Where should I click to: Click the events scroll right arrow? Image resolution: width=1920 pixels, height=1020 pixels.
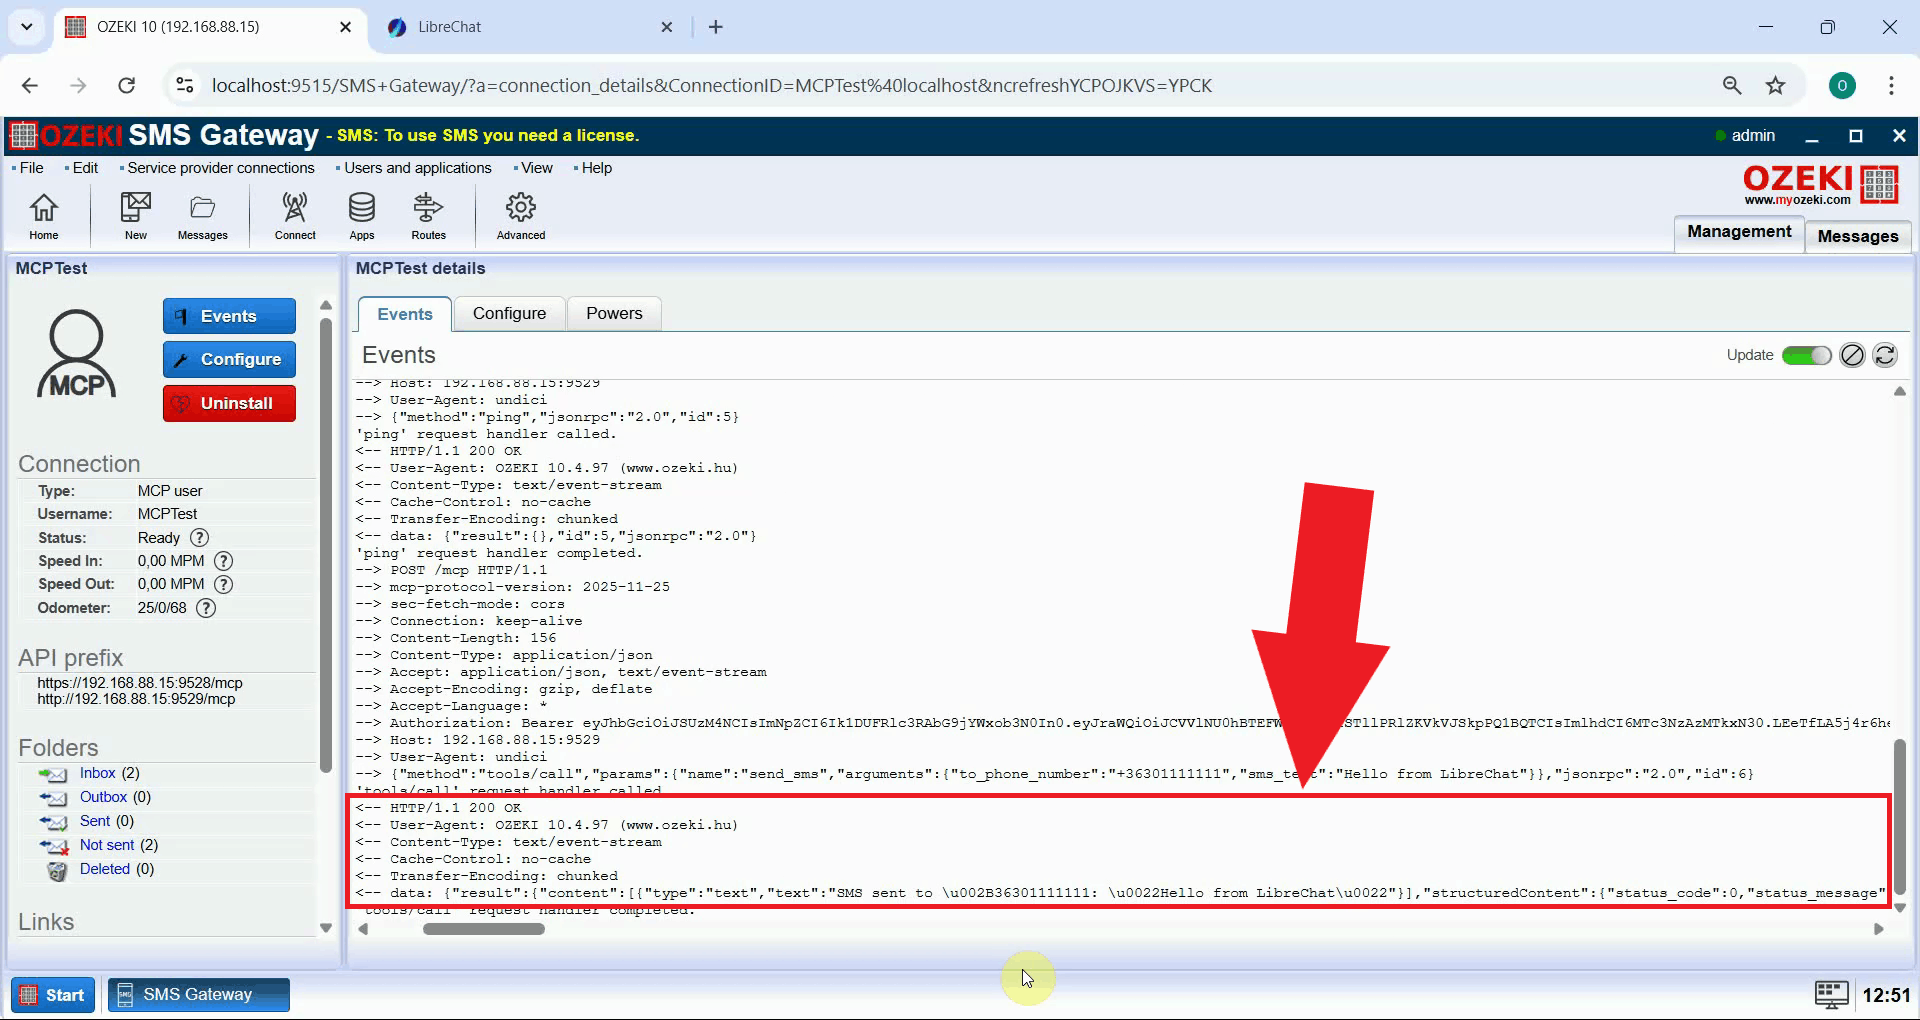(x=1878, y=929)
